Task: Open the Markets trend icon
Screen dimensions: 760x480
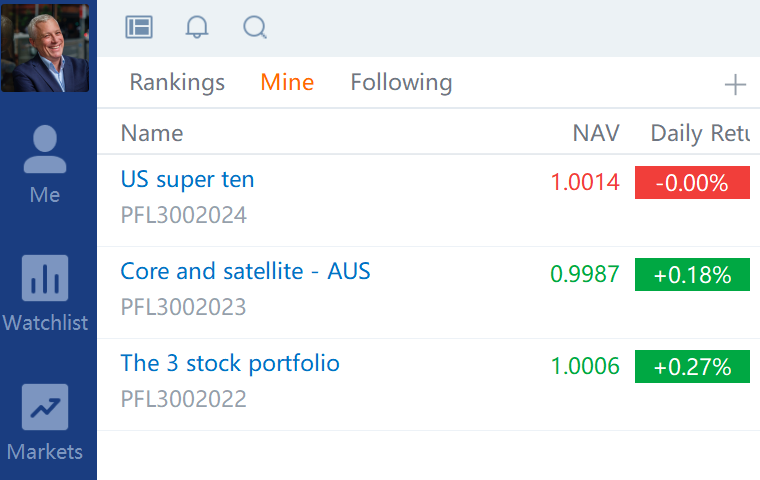Action: click(x=45, y=407)
